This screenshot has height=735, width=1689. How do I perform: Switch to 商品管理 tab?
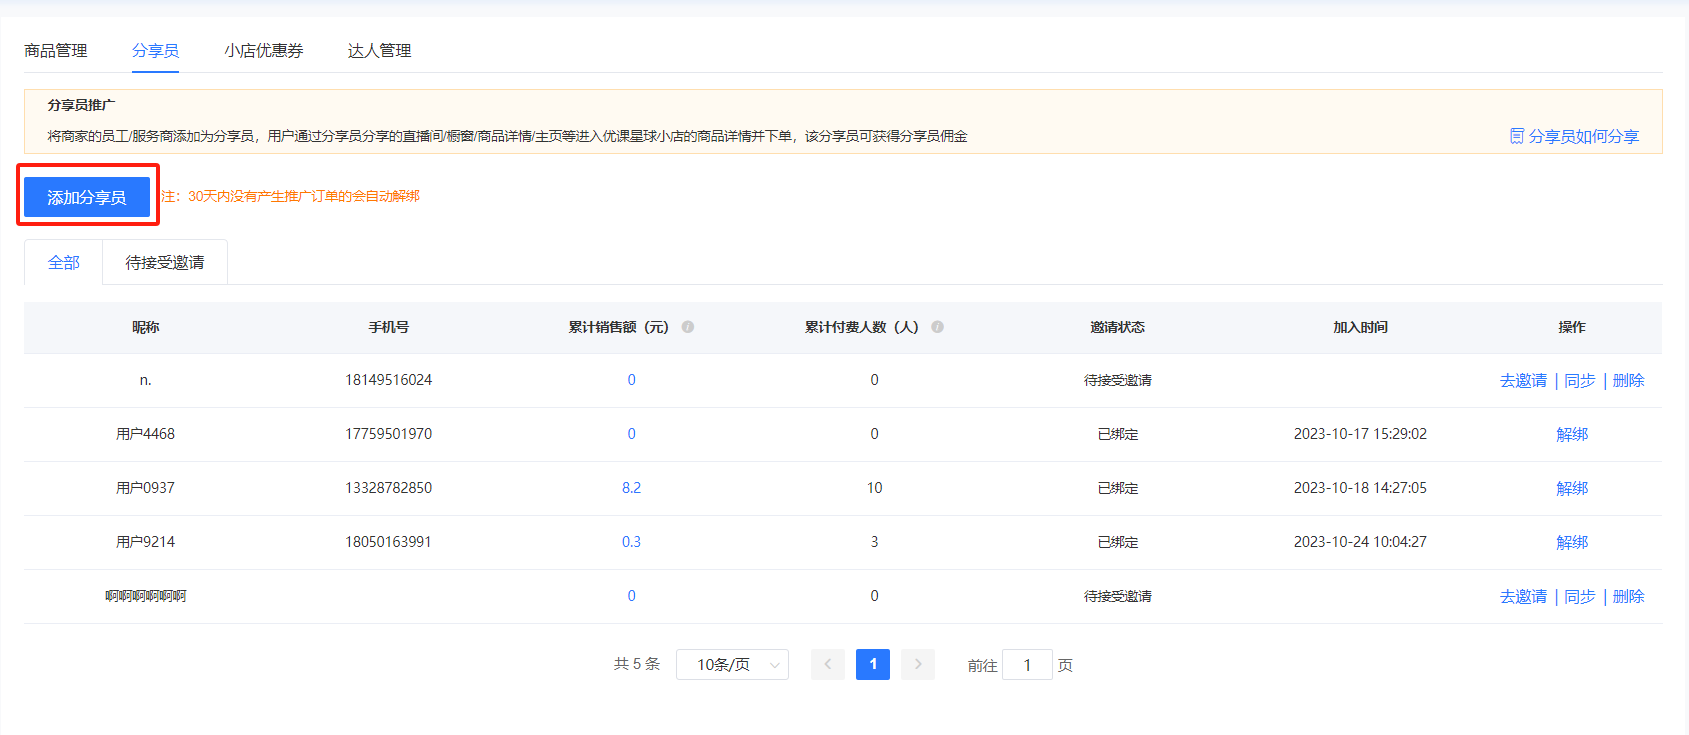point(56,51)
